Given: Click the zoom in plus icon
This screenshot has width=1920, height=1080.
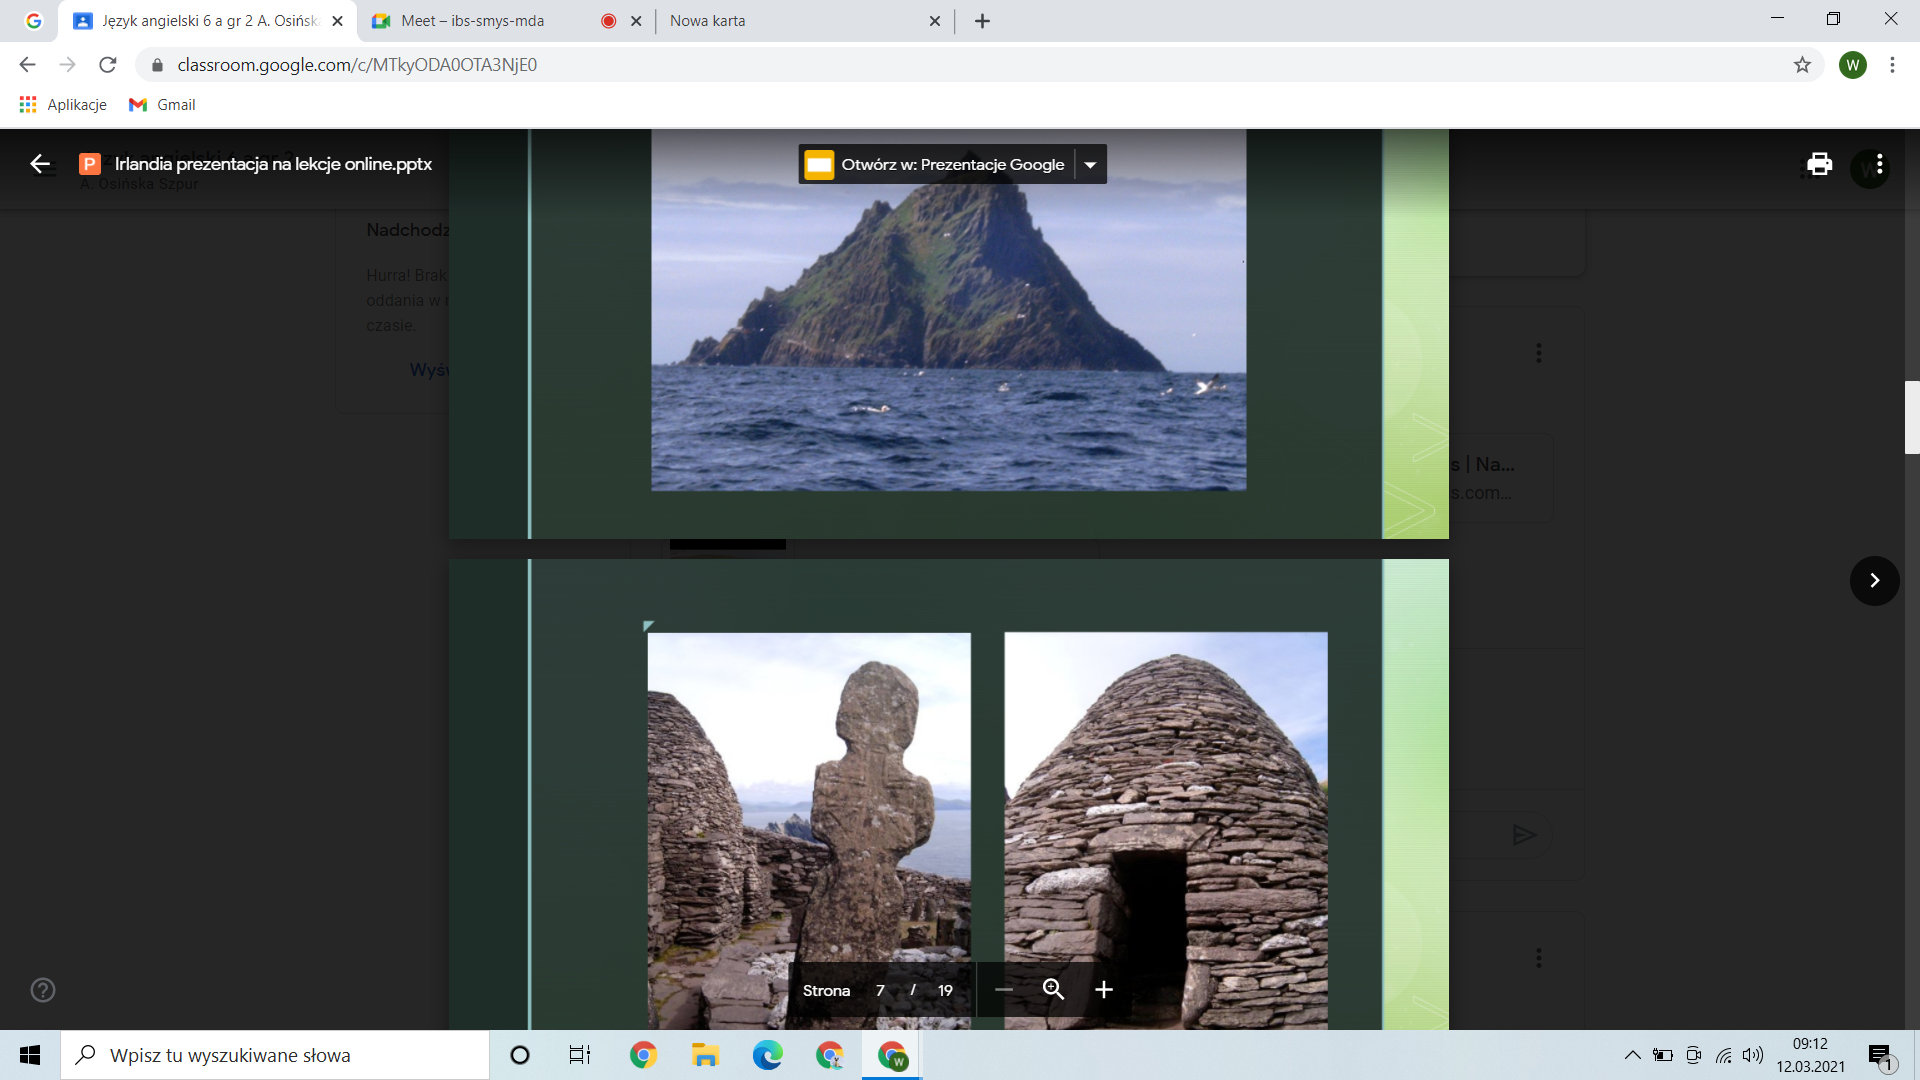Looking at the screenshot, I should pyautogui.click(x=1104, y=990).
